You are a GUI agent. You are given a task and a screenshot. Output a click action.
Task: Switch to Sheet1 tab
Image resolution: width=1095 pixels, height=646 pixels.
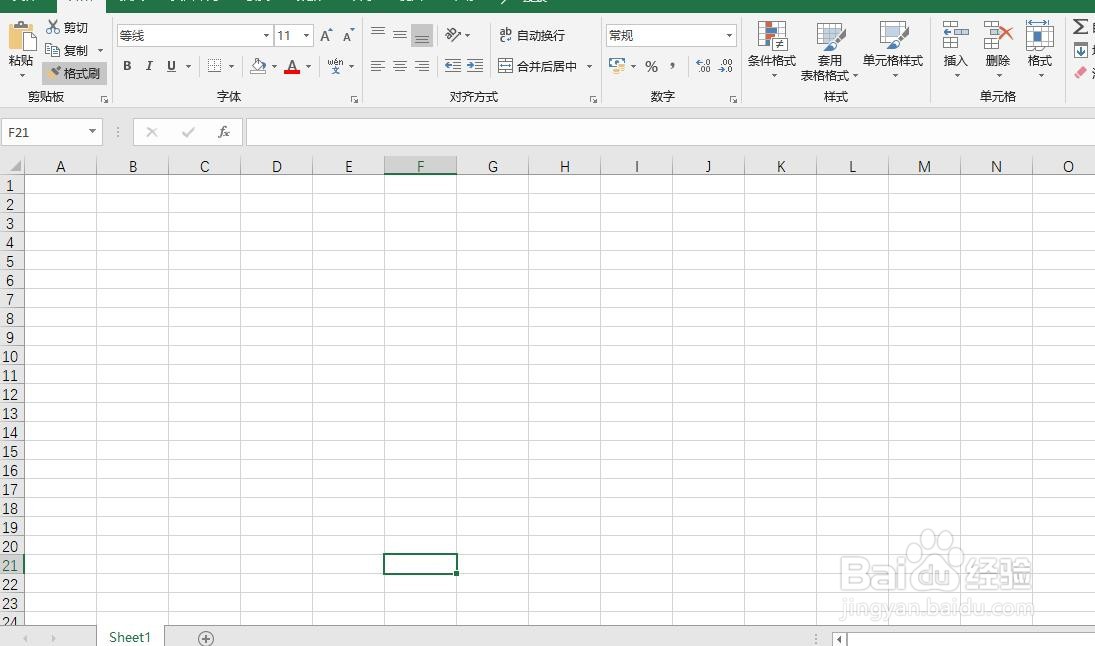point(130,637)
